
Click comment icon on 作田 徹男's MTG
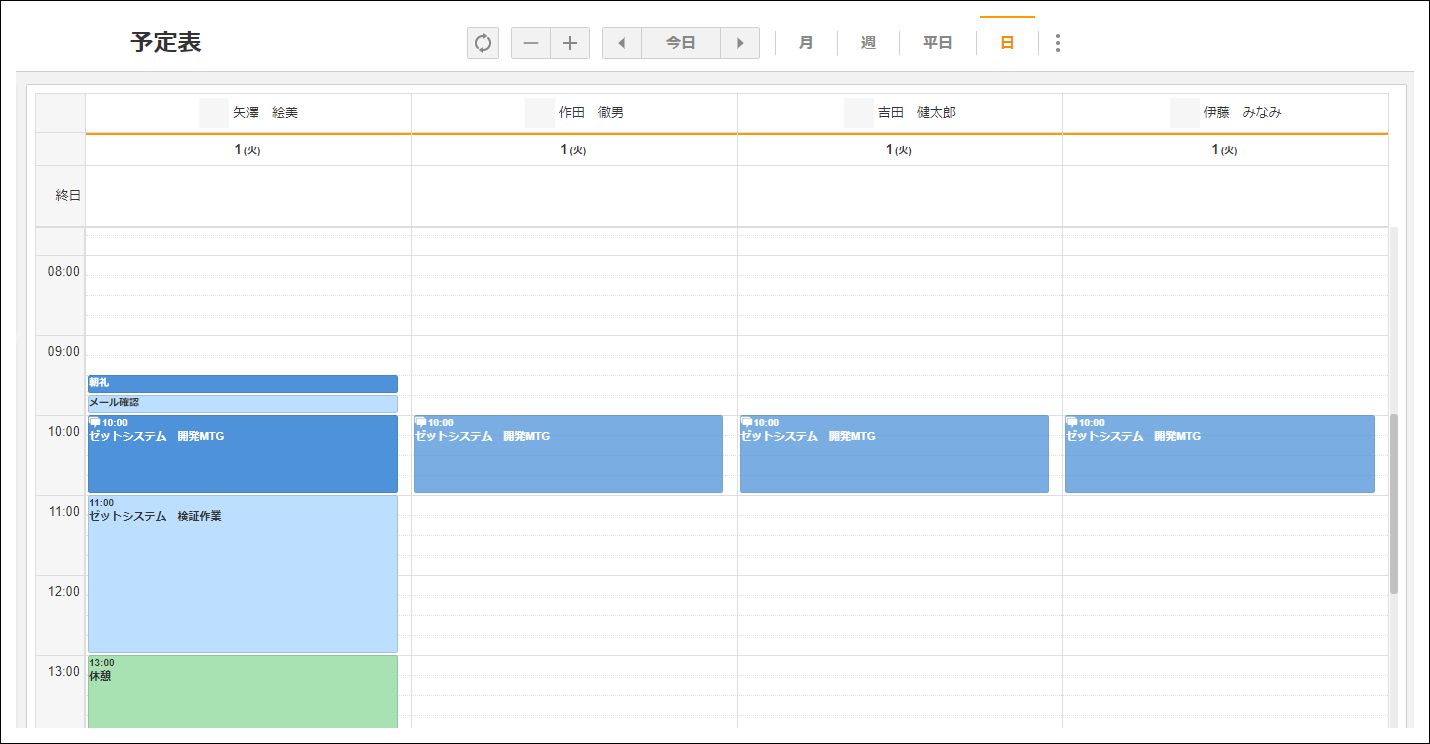[421, 422]
